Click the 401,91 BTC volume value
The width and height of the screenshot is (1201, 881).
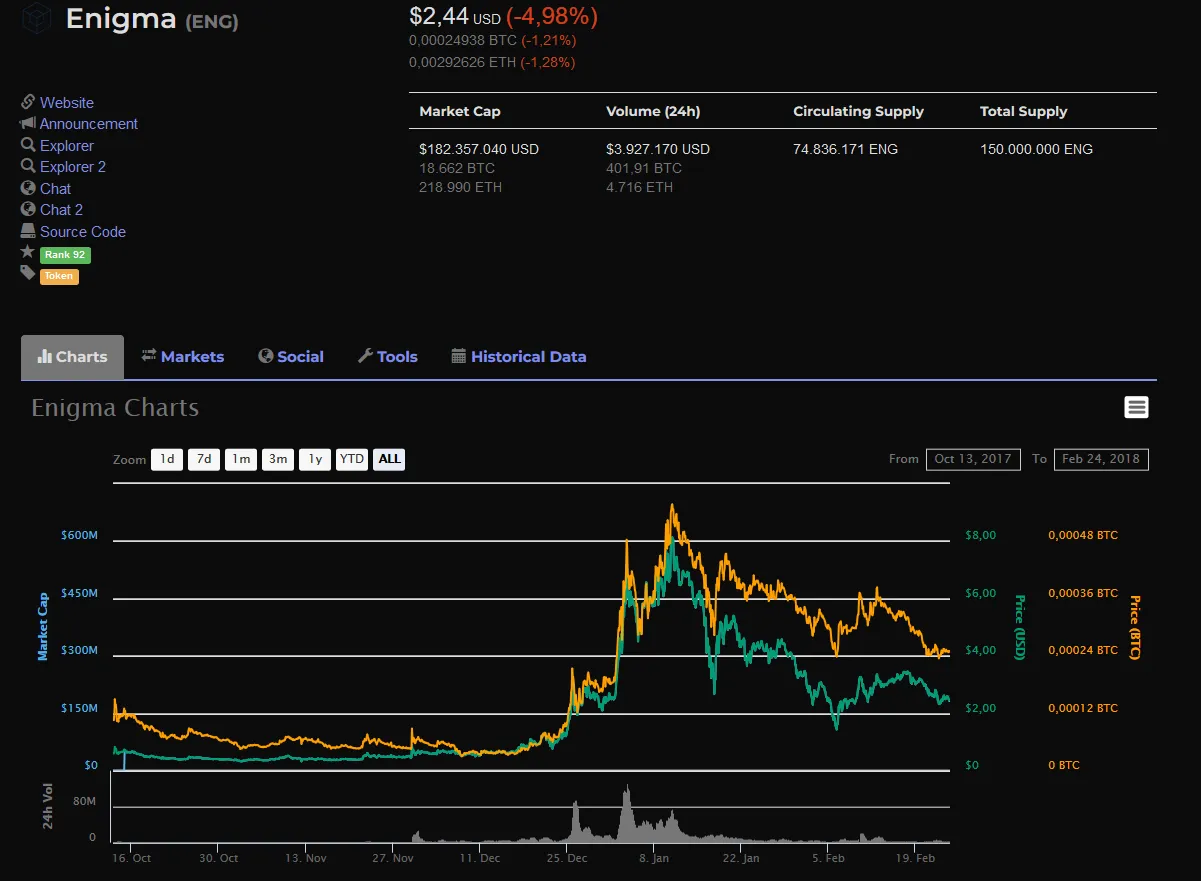pyautogui.click(x=644, y=168)
